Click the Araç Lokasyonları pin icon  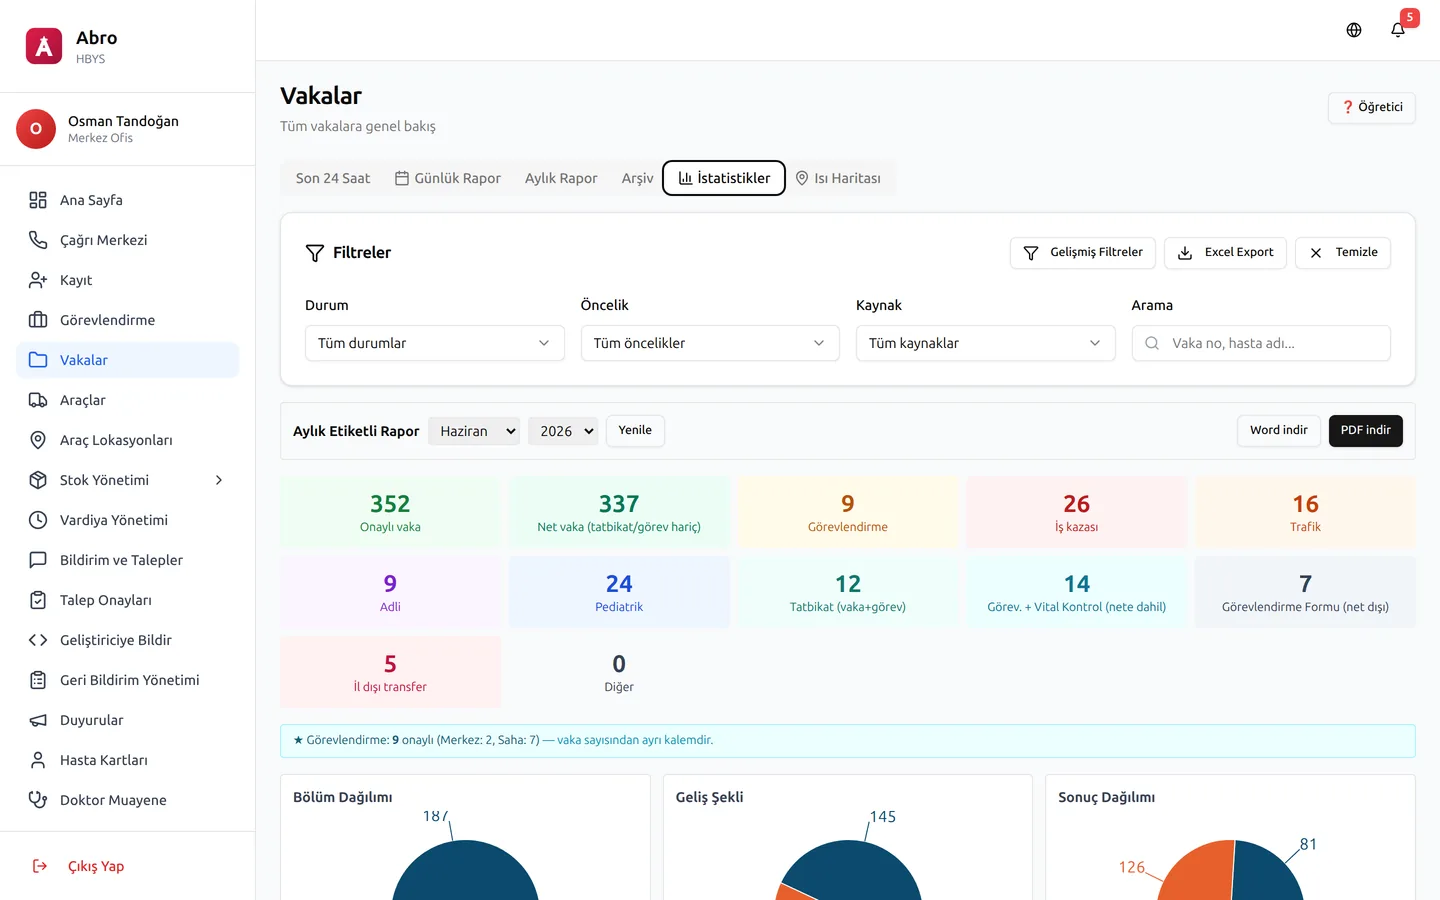tap(38, 440)
